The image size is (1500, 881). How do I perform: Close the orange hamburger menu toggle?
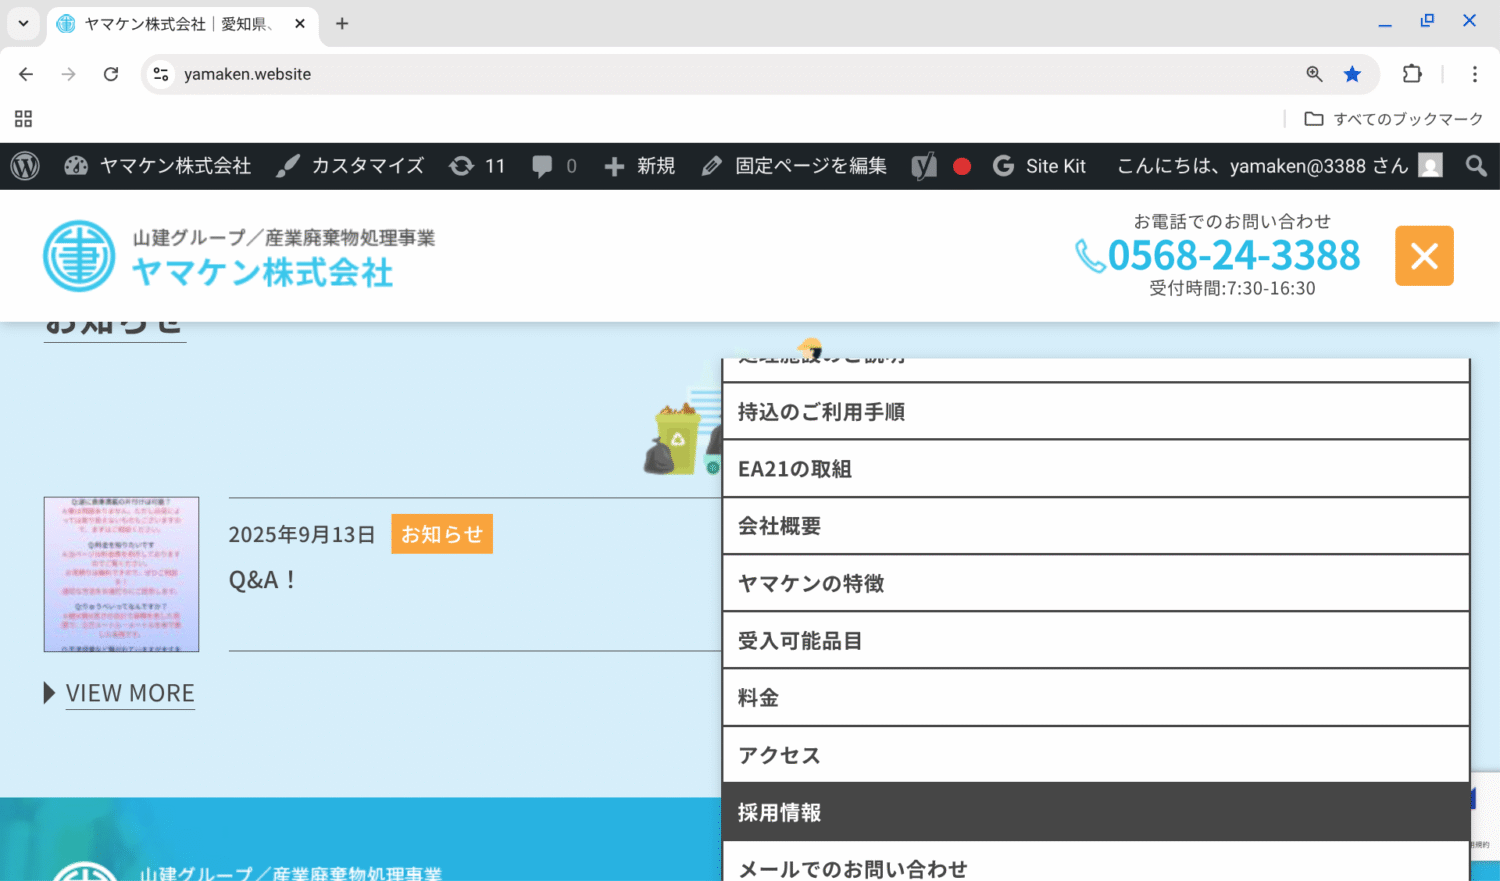(1424, 256)
